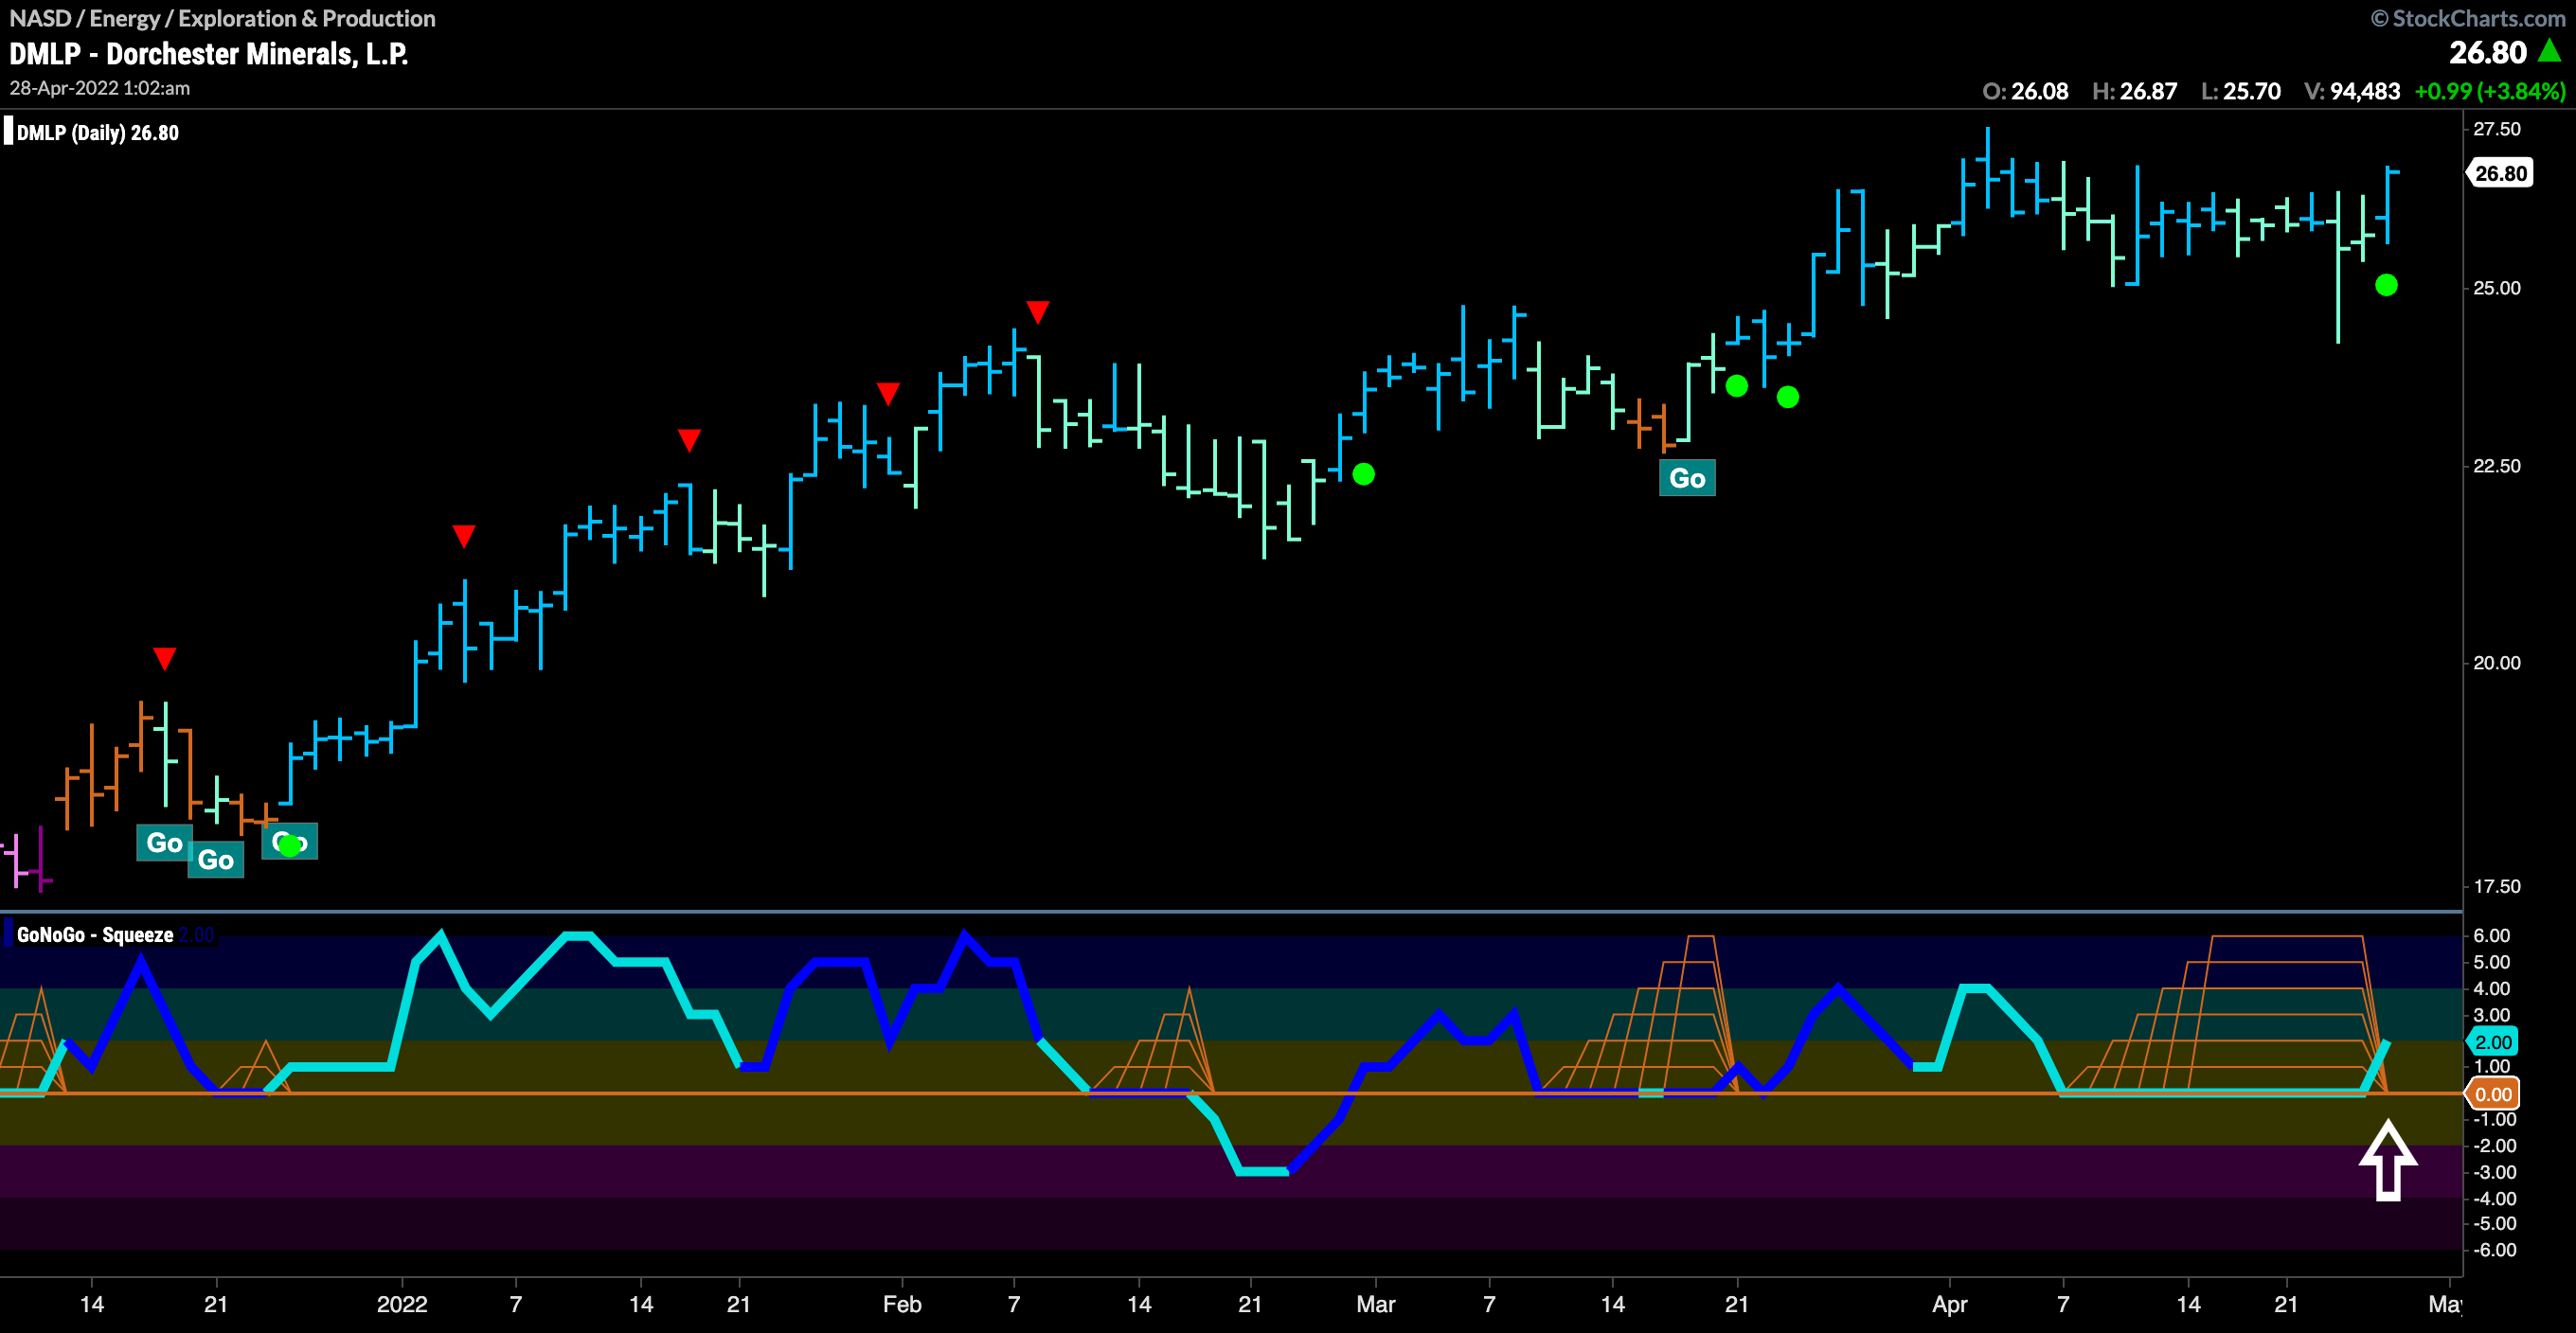2576x1333 pixels.
Task: Click the green up-triangle beside 26.80 price
Action: pos(2549,50)
